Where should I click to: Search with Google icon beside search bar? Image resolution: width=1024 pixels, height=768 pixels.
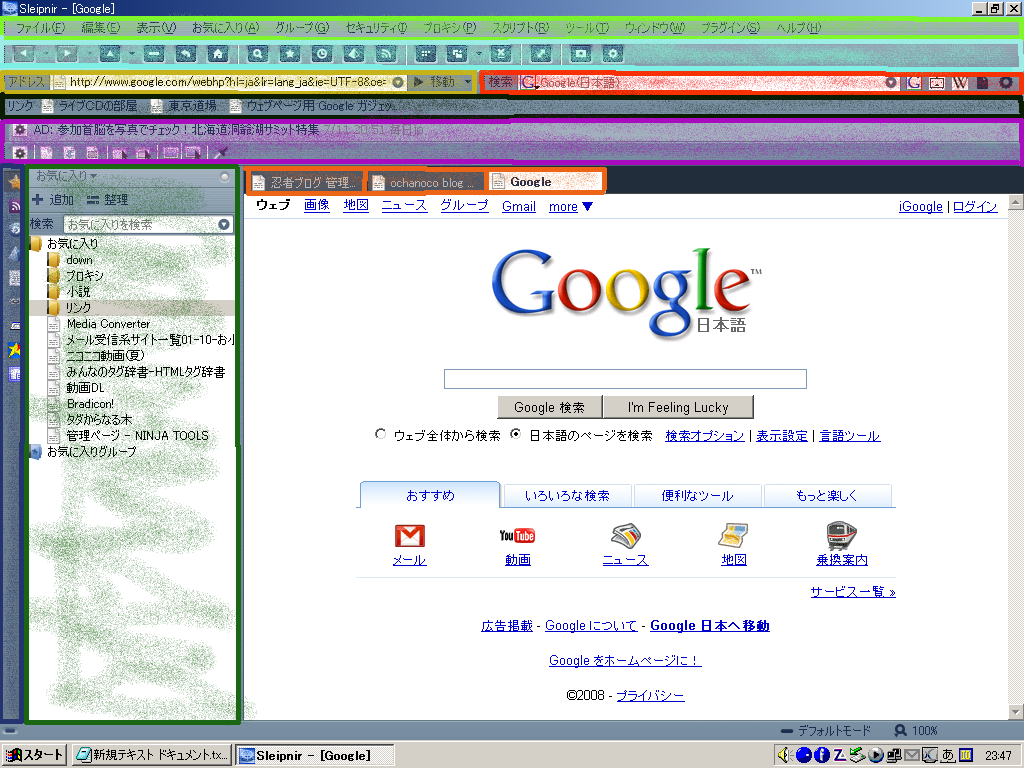tap(914, 82)
